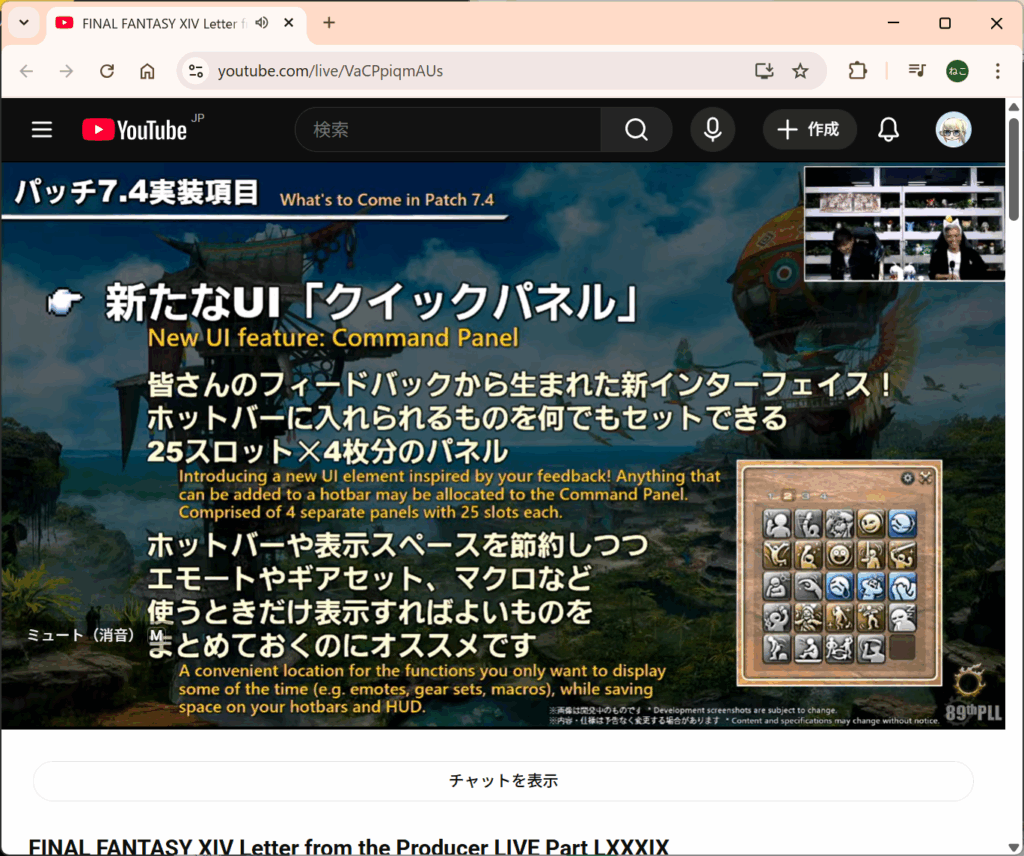Image resolution: width=1024 pixels, height=856 pixels.
Task: Click the page's vertical scrollbar thumb
Action: tap(1014, 170)
